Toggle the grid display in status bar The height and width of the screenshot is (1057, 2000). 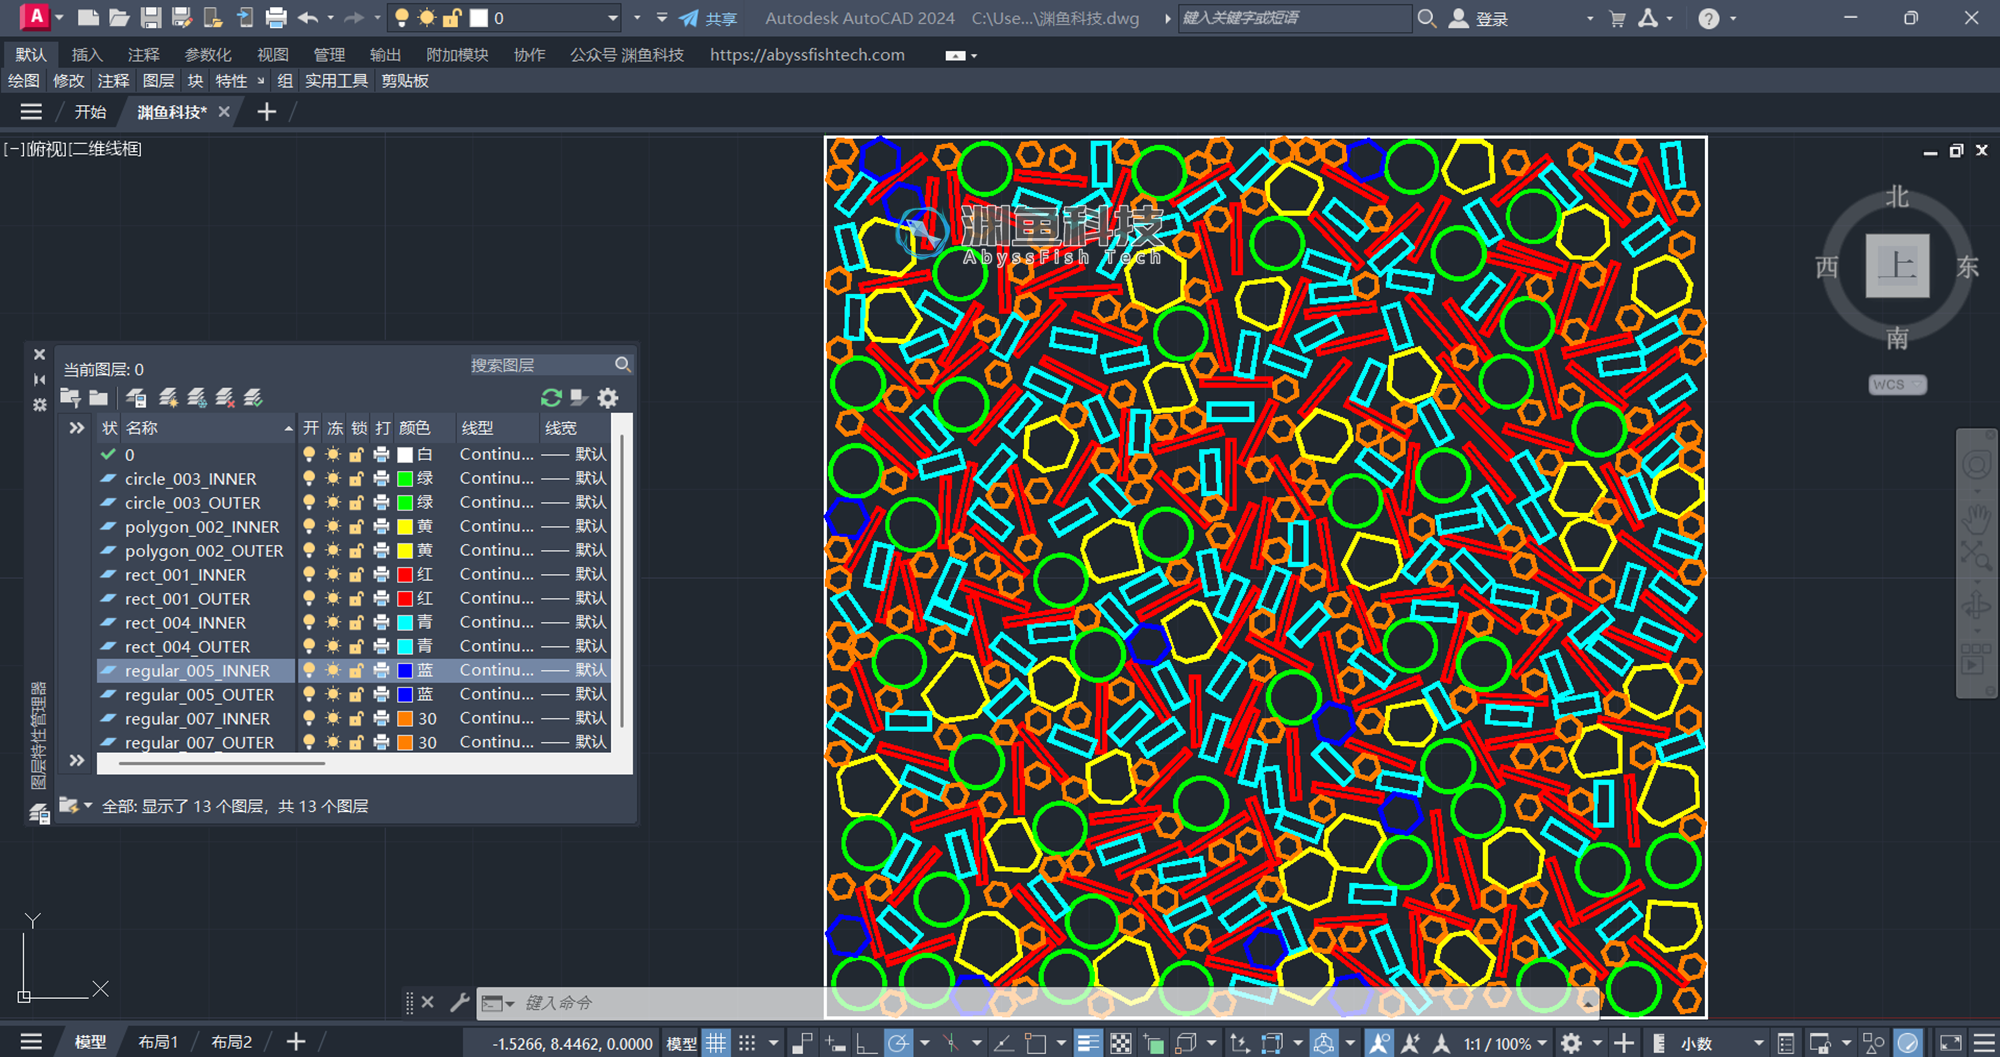click(x=716, y=1043)
